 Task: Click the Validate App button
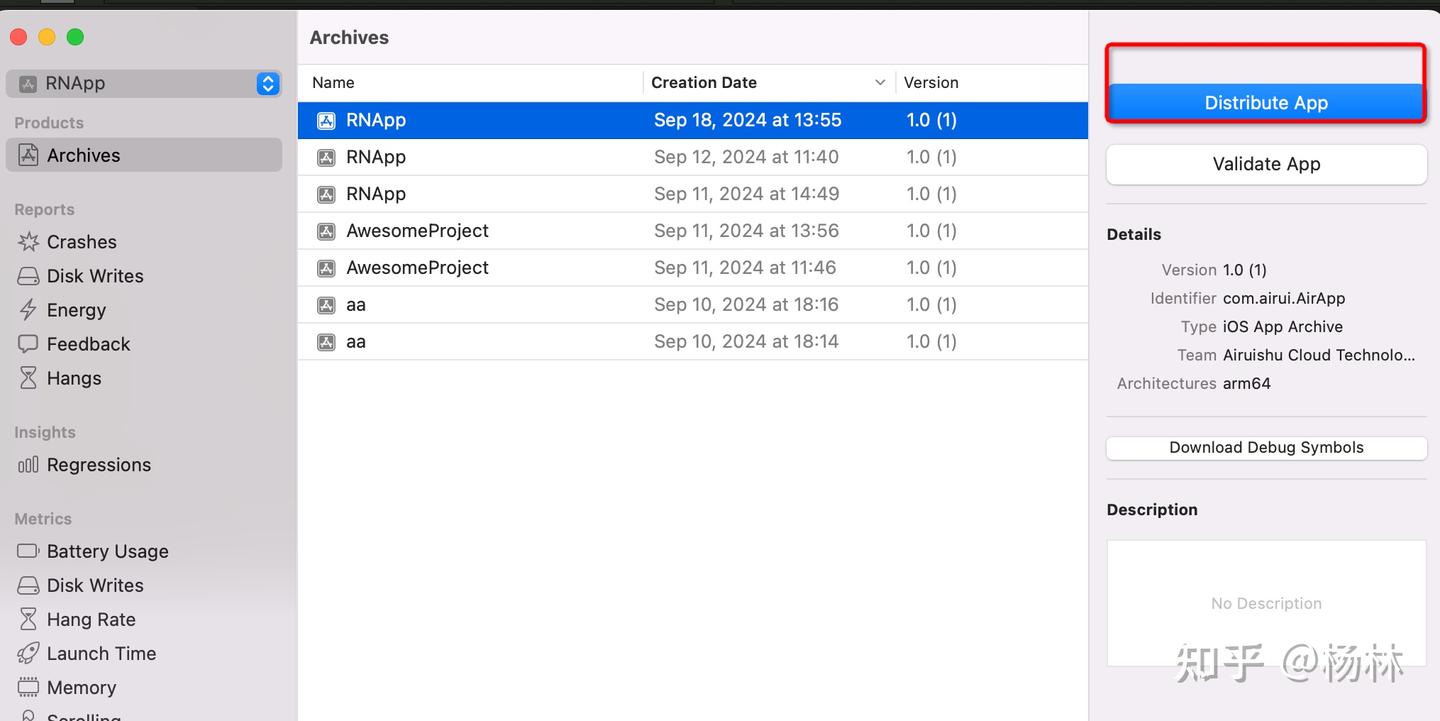coord(1266,164)
